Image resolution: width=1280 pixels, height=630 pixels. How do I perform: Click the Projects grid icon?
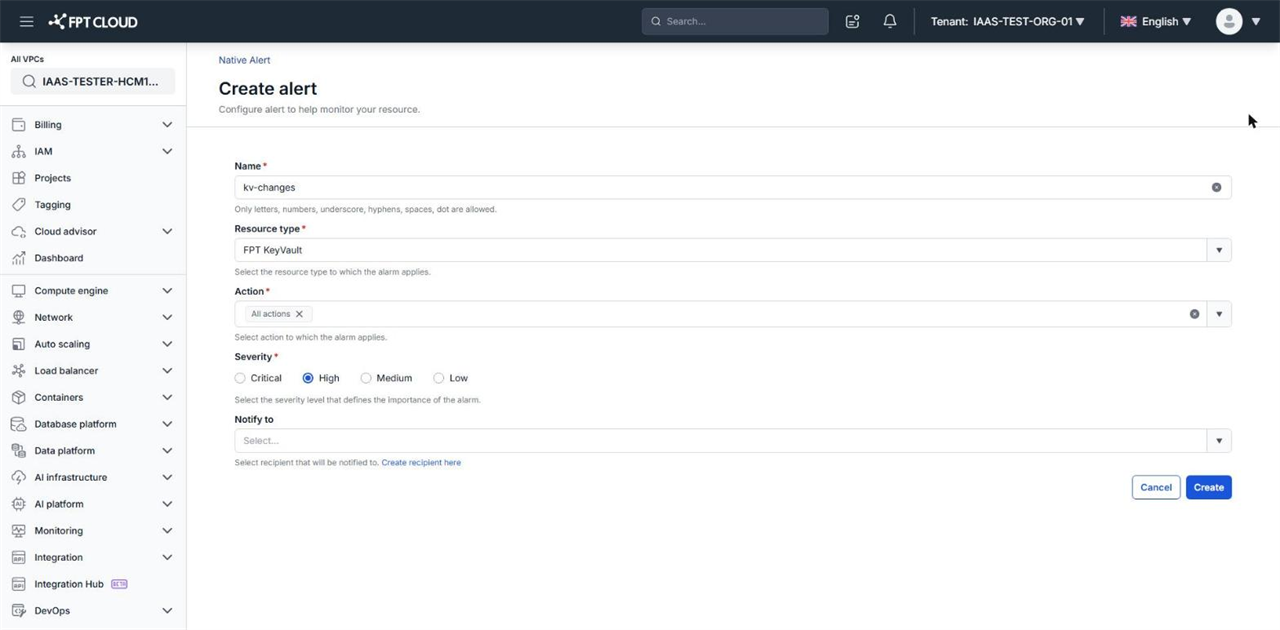18,178
